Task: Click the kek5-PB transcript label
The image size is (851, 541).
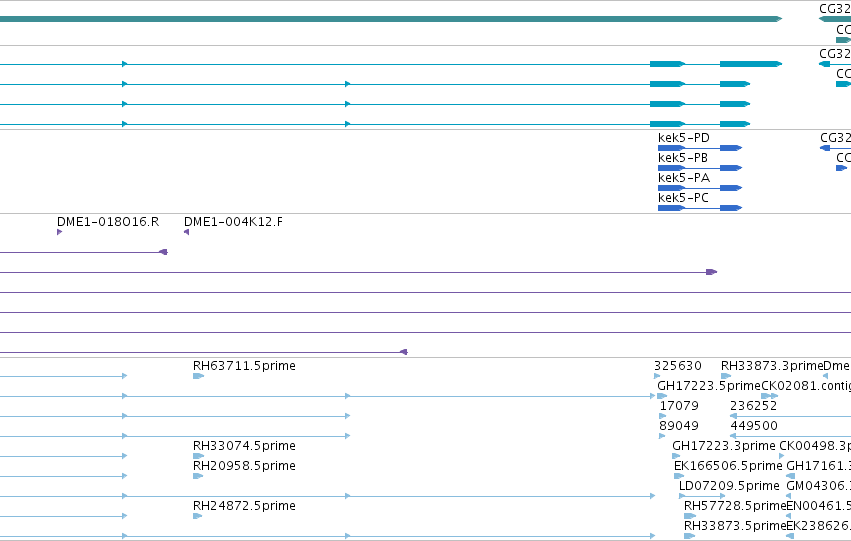Action: point(683,158)
